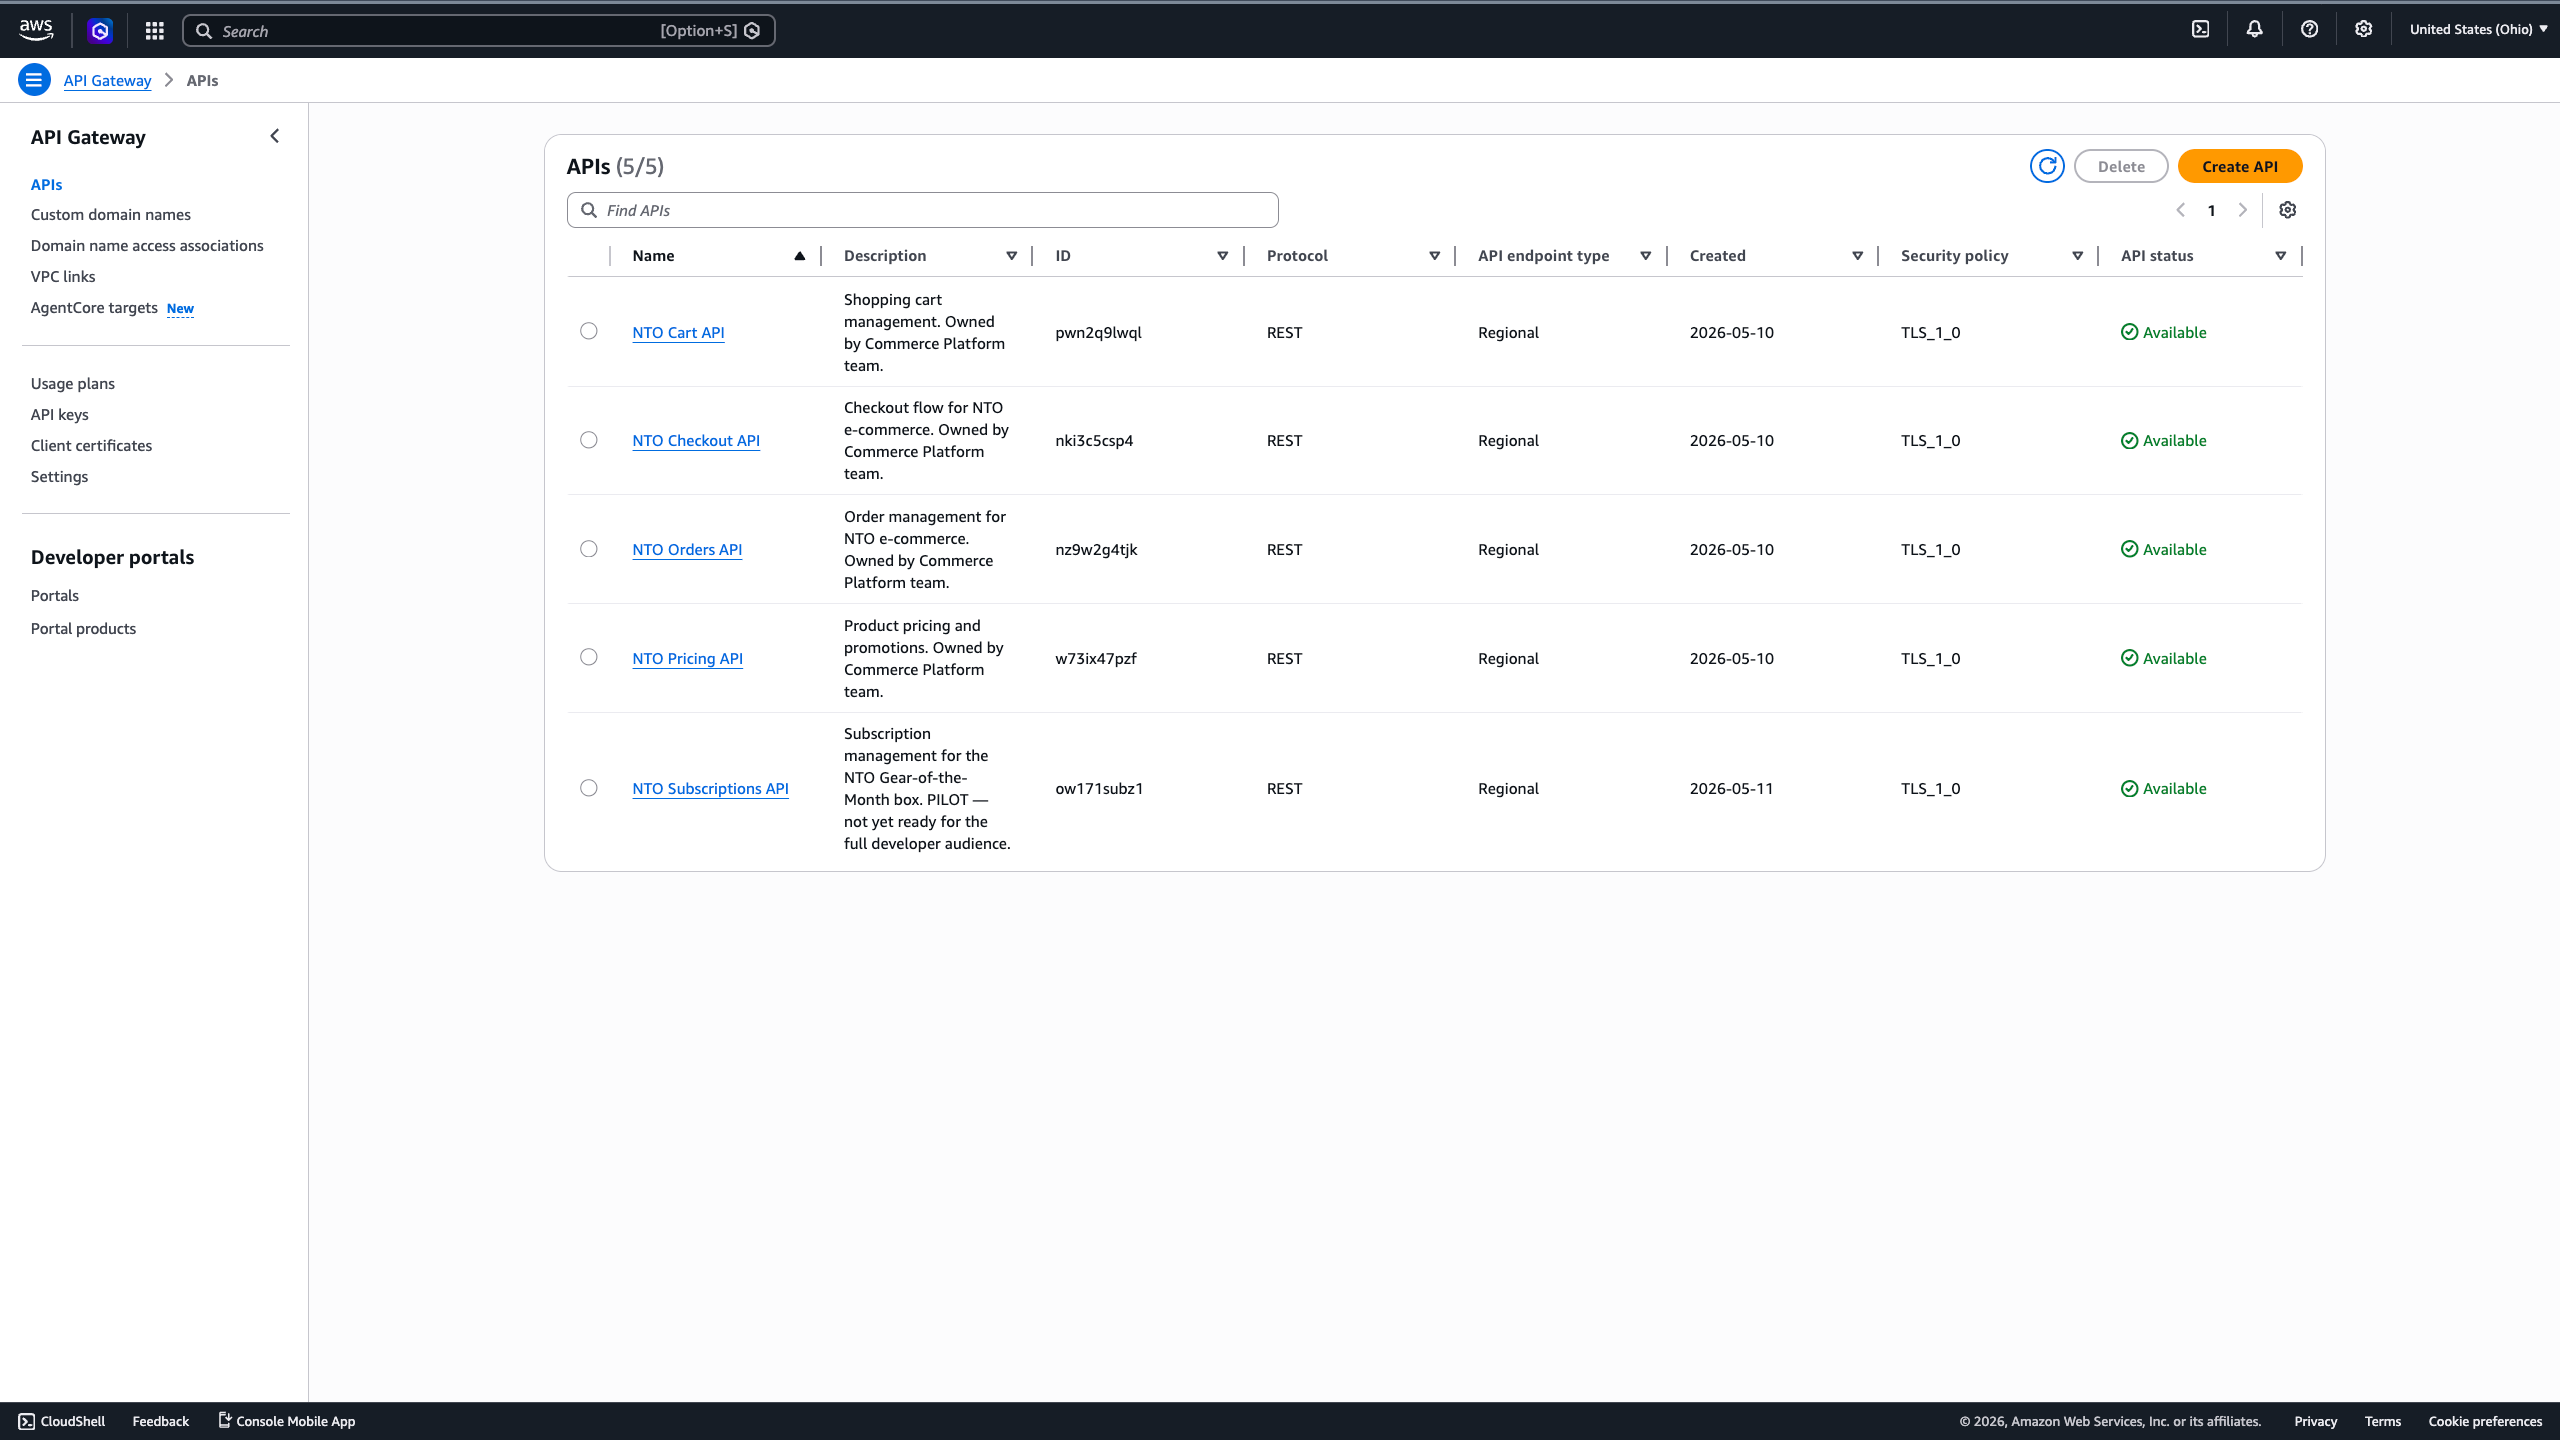Open the NTO Orders API link
Screen dimensions: 2560x1440
(x=687, y=550)
